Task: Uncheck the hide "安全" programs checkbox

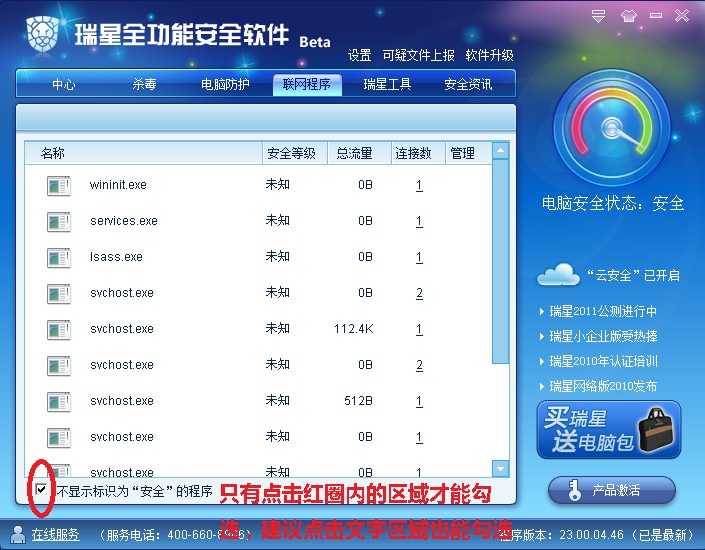Action: (x=41, y=489)
